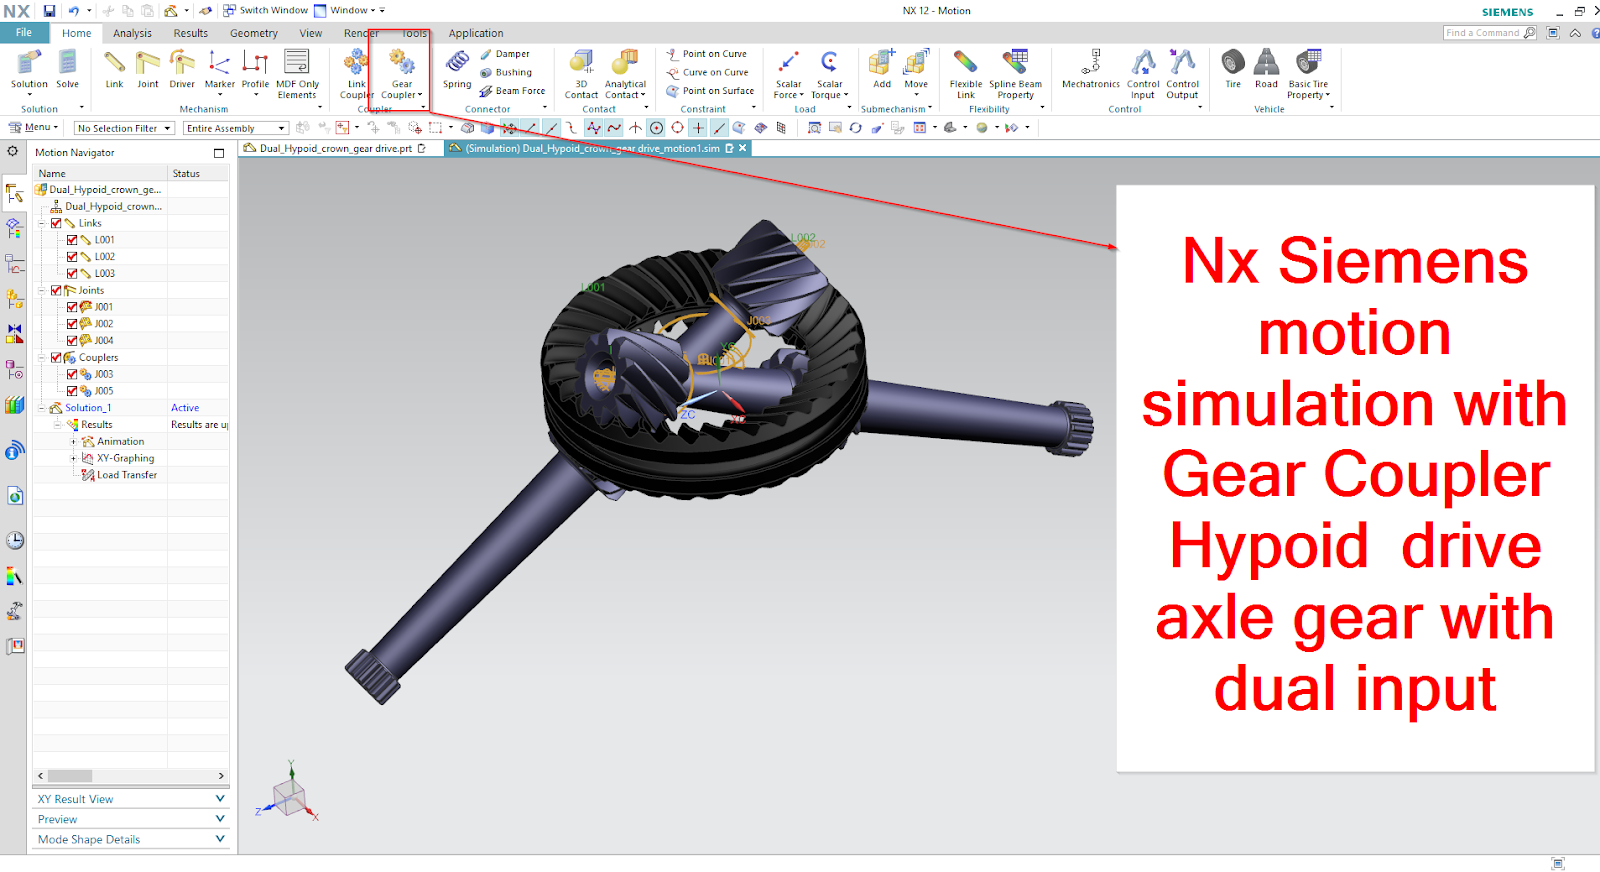Viewport: 1600px width, 872px height.
Task: Click the Status column header
Action: (x=198, y=173)
